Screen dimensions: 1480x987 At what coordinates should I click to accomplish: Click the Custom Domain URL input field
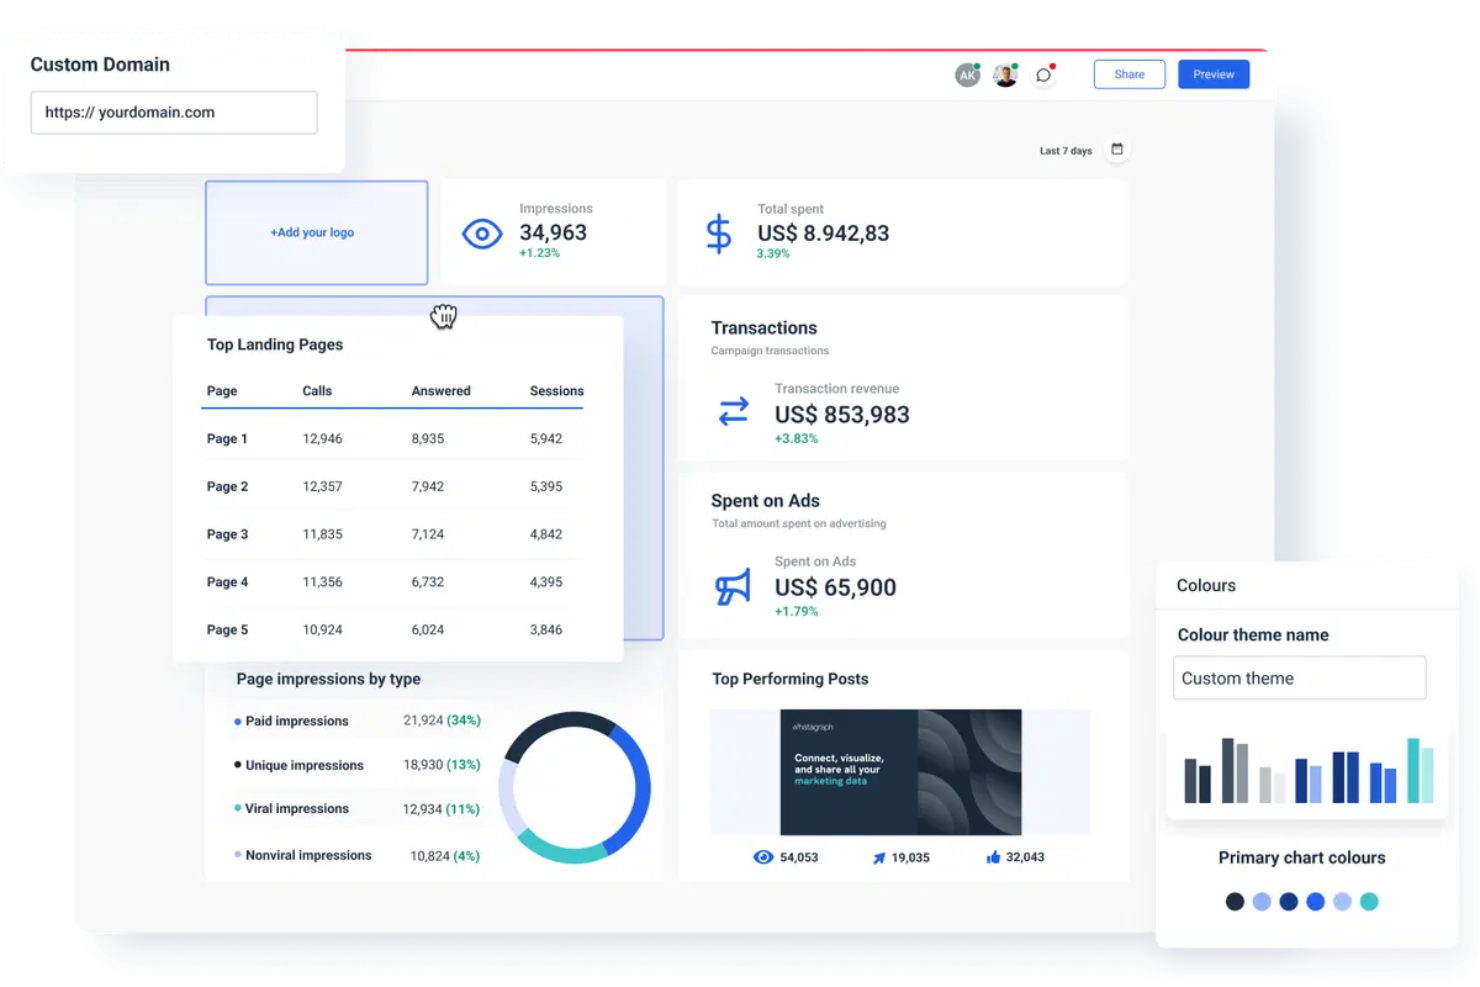[x=172, y=112]
